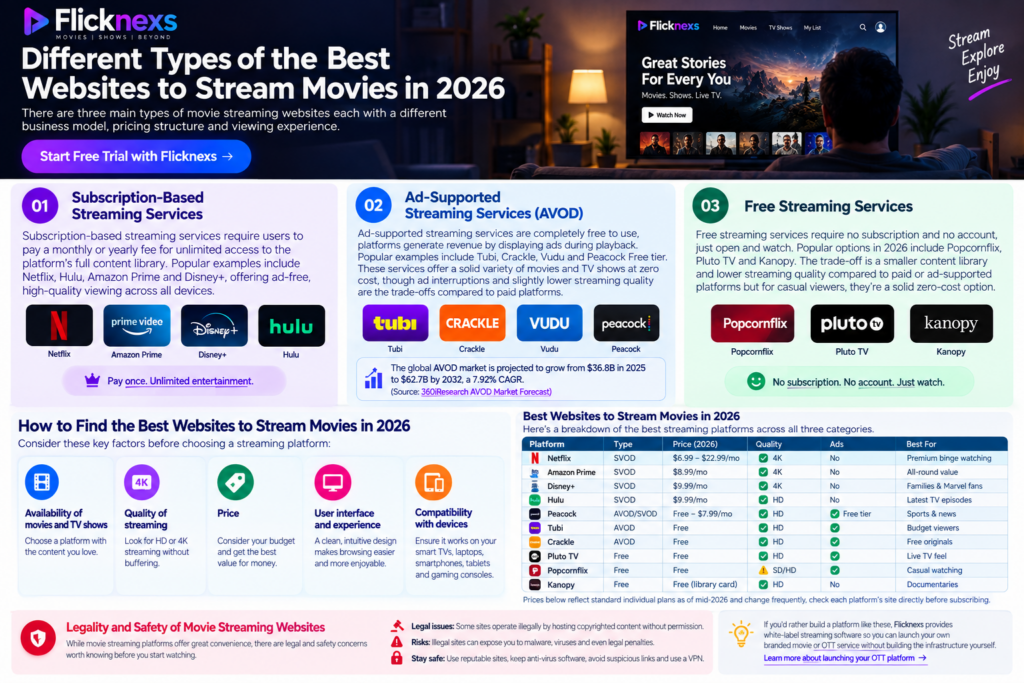Click the AVOD/SVOD type cell for Peacock

point(635,514)
